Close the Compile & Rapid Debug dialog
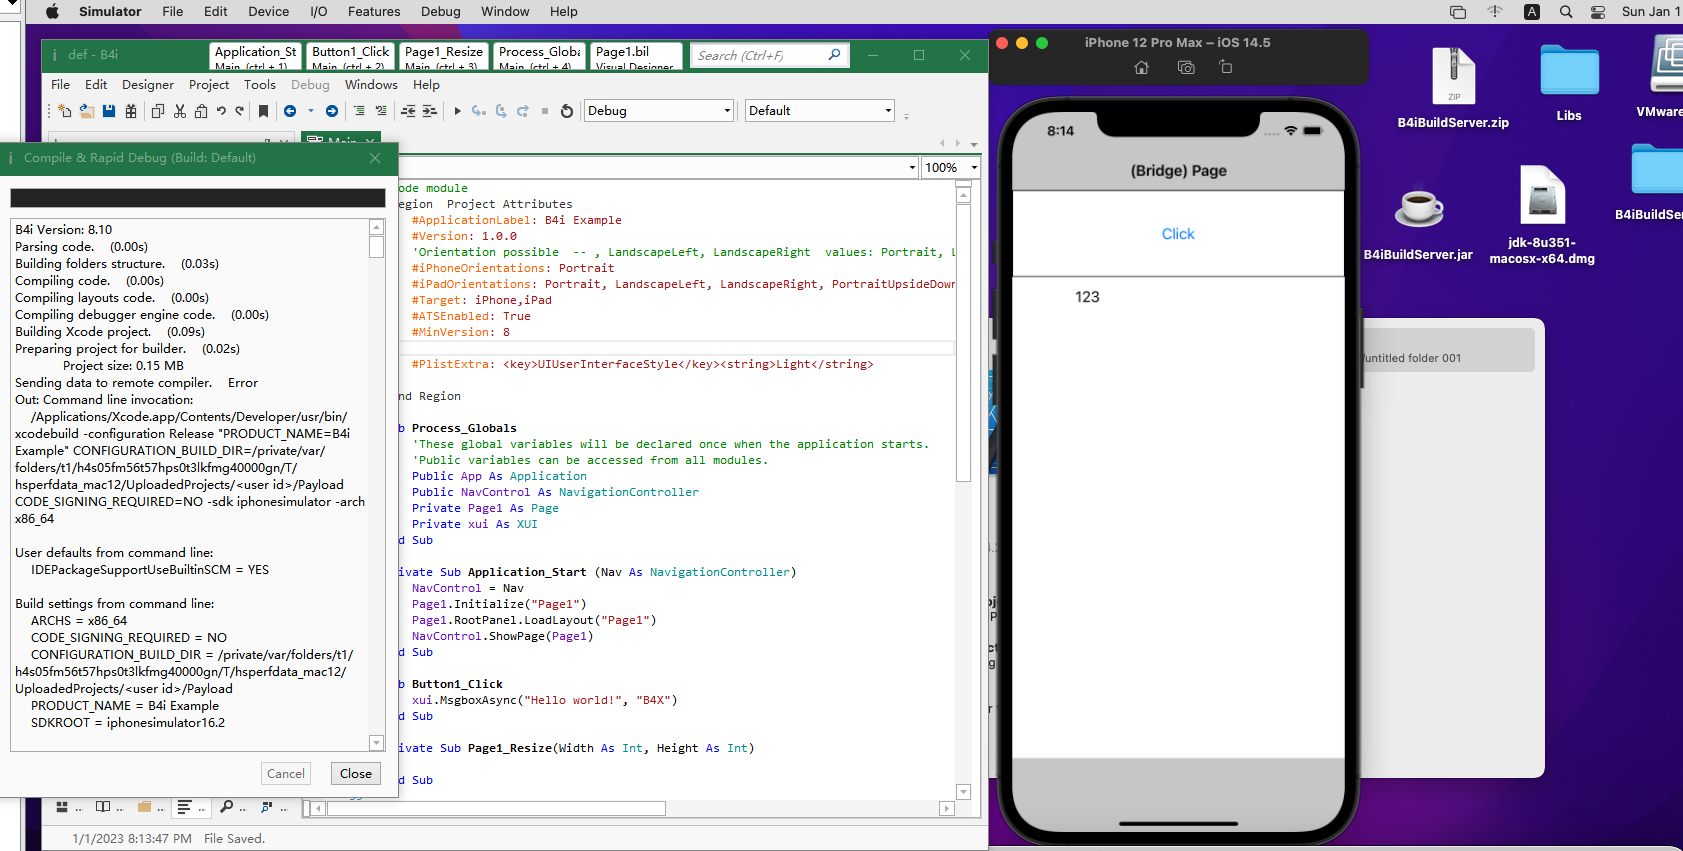Screen dimensions: 1683x851 [375, 158]
